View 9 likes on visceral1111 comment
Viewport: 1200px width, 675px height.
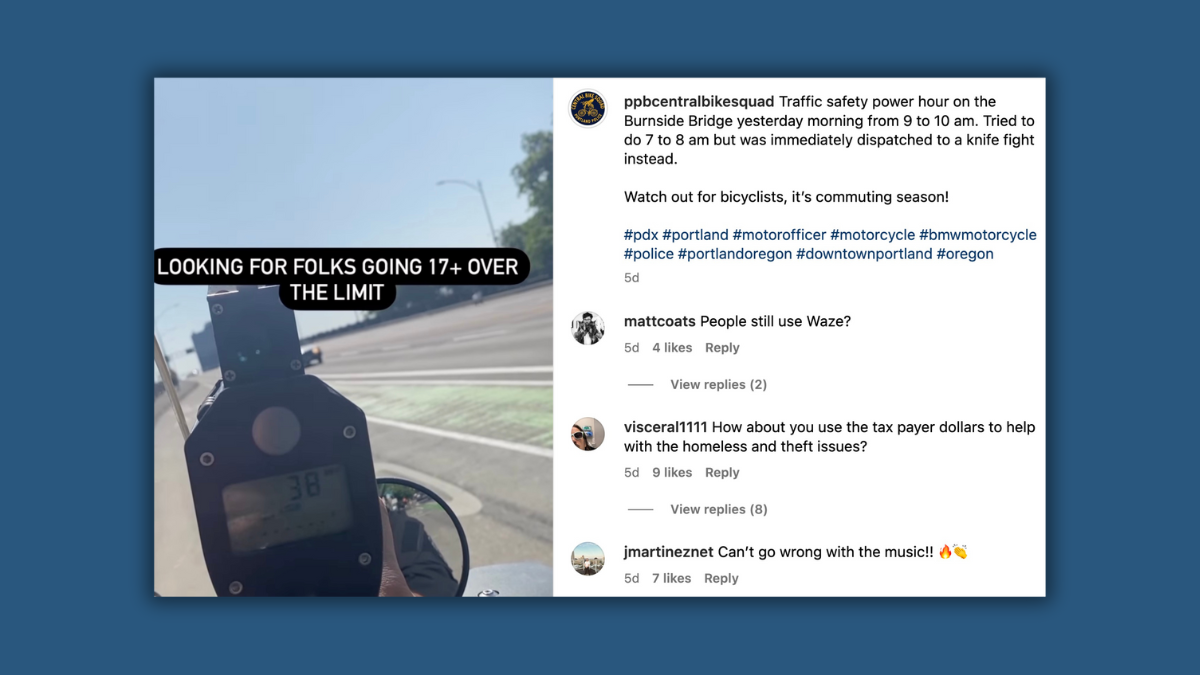[x=672, y=473]
